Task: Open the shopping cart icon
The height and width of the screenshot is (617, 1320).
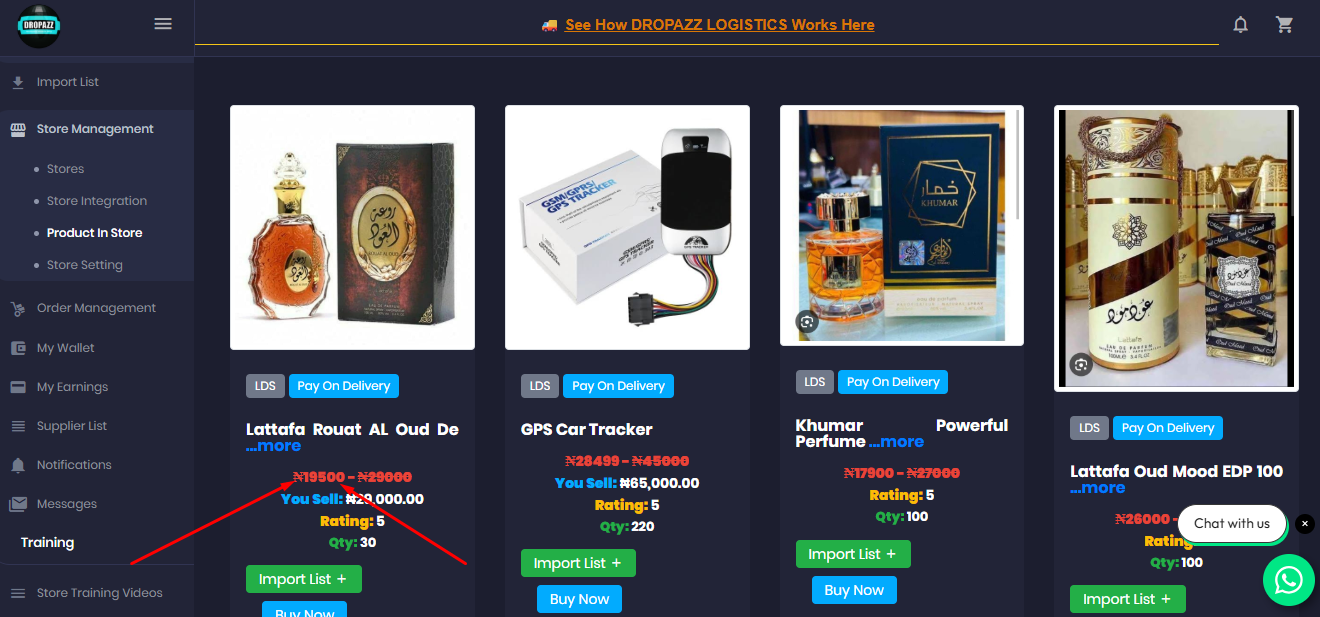Action: [1285, 25]
